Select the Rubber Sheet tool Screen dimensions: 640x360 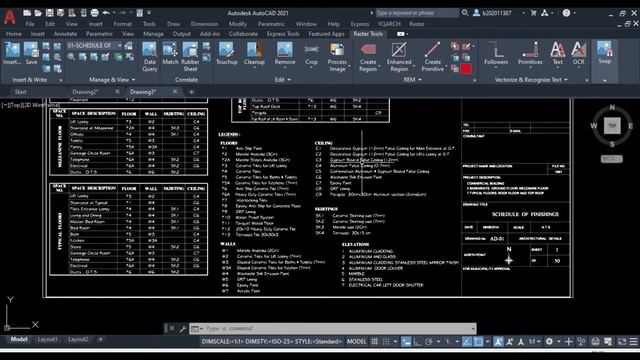coord(190,57)
